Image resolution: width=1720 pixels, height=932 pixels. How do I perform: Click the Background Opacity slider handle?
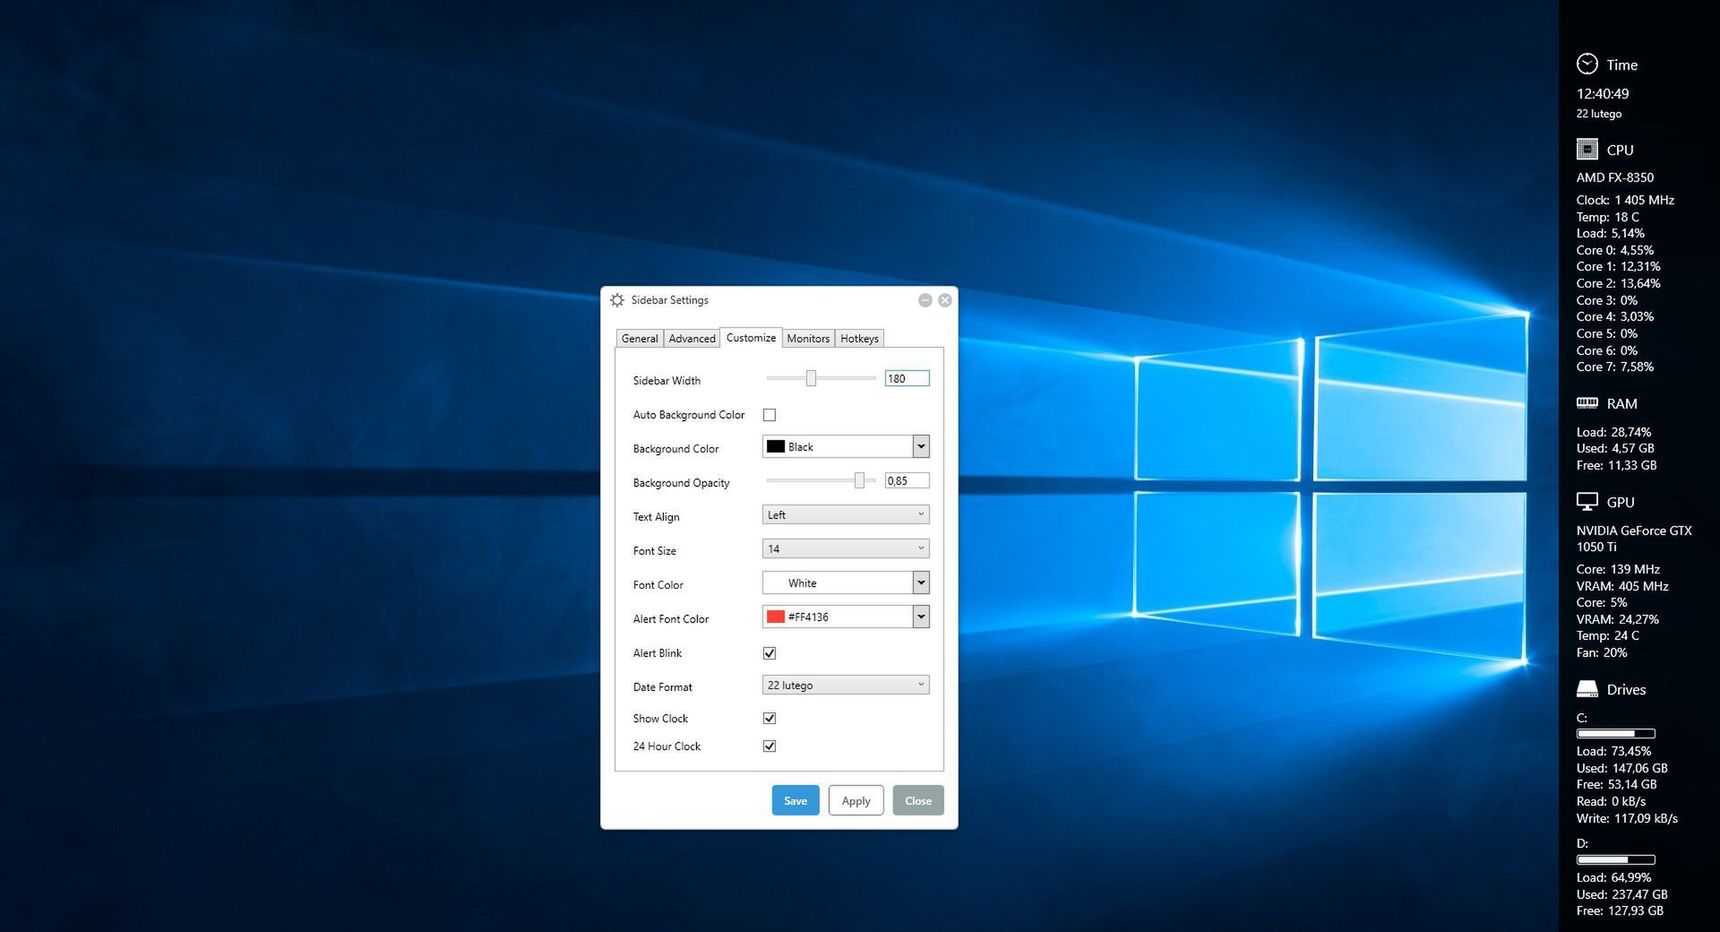859,480
